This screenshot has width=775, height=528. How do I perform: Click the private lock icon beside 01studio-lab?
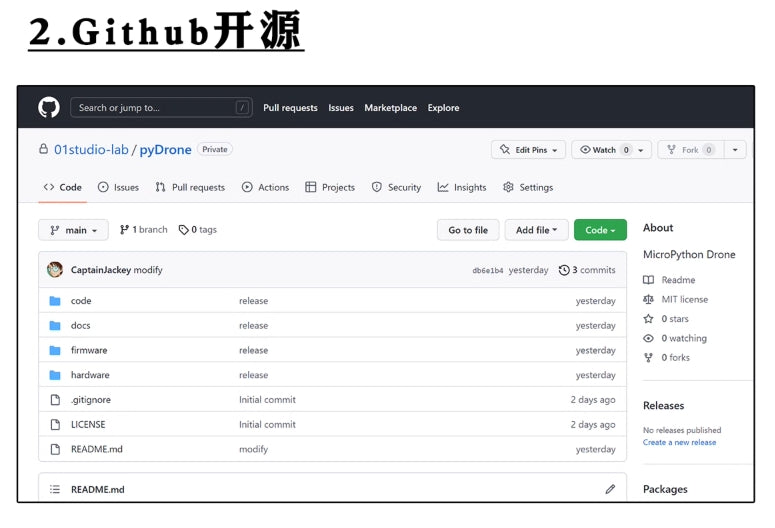pos(43,149)
